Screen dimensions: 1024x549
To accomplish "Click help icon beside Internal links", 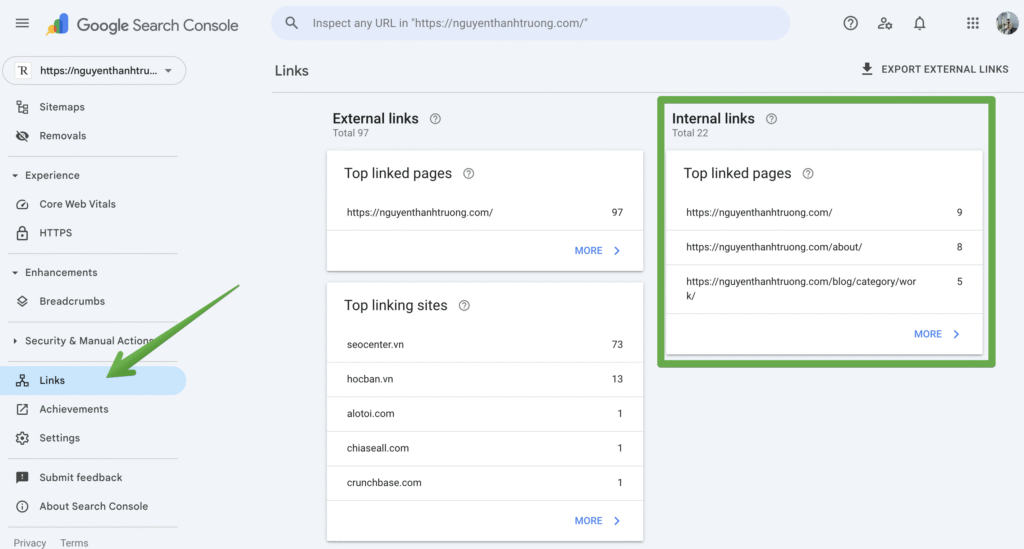I will point(771,119).
